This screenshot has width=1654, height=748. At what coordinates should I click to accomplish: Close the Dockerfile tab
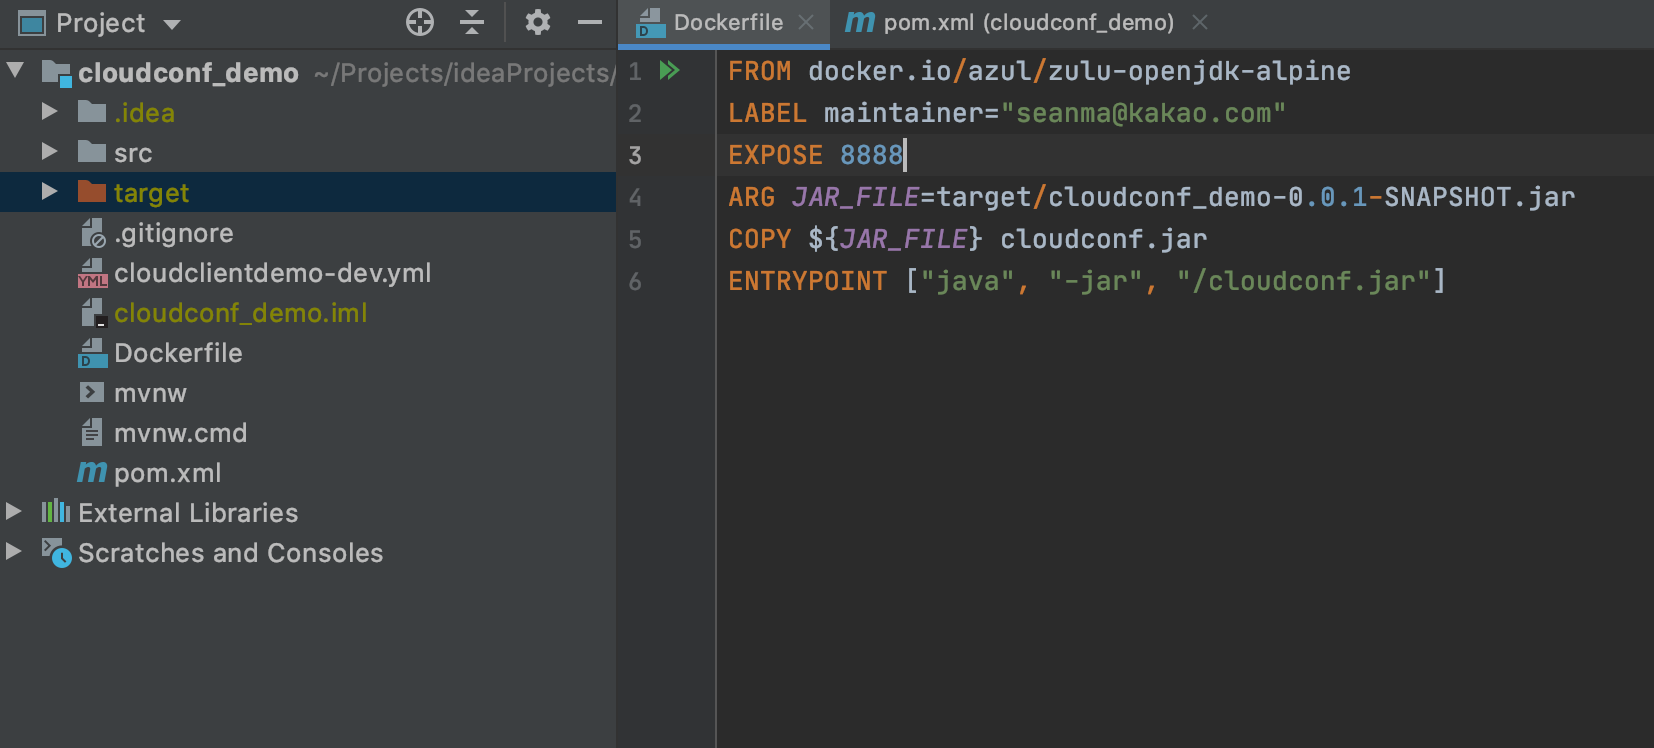click(x=806, y=22)
